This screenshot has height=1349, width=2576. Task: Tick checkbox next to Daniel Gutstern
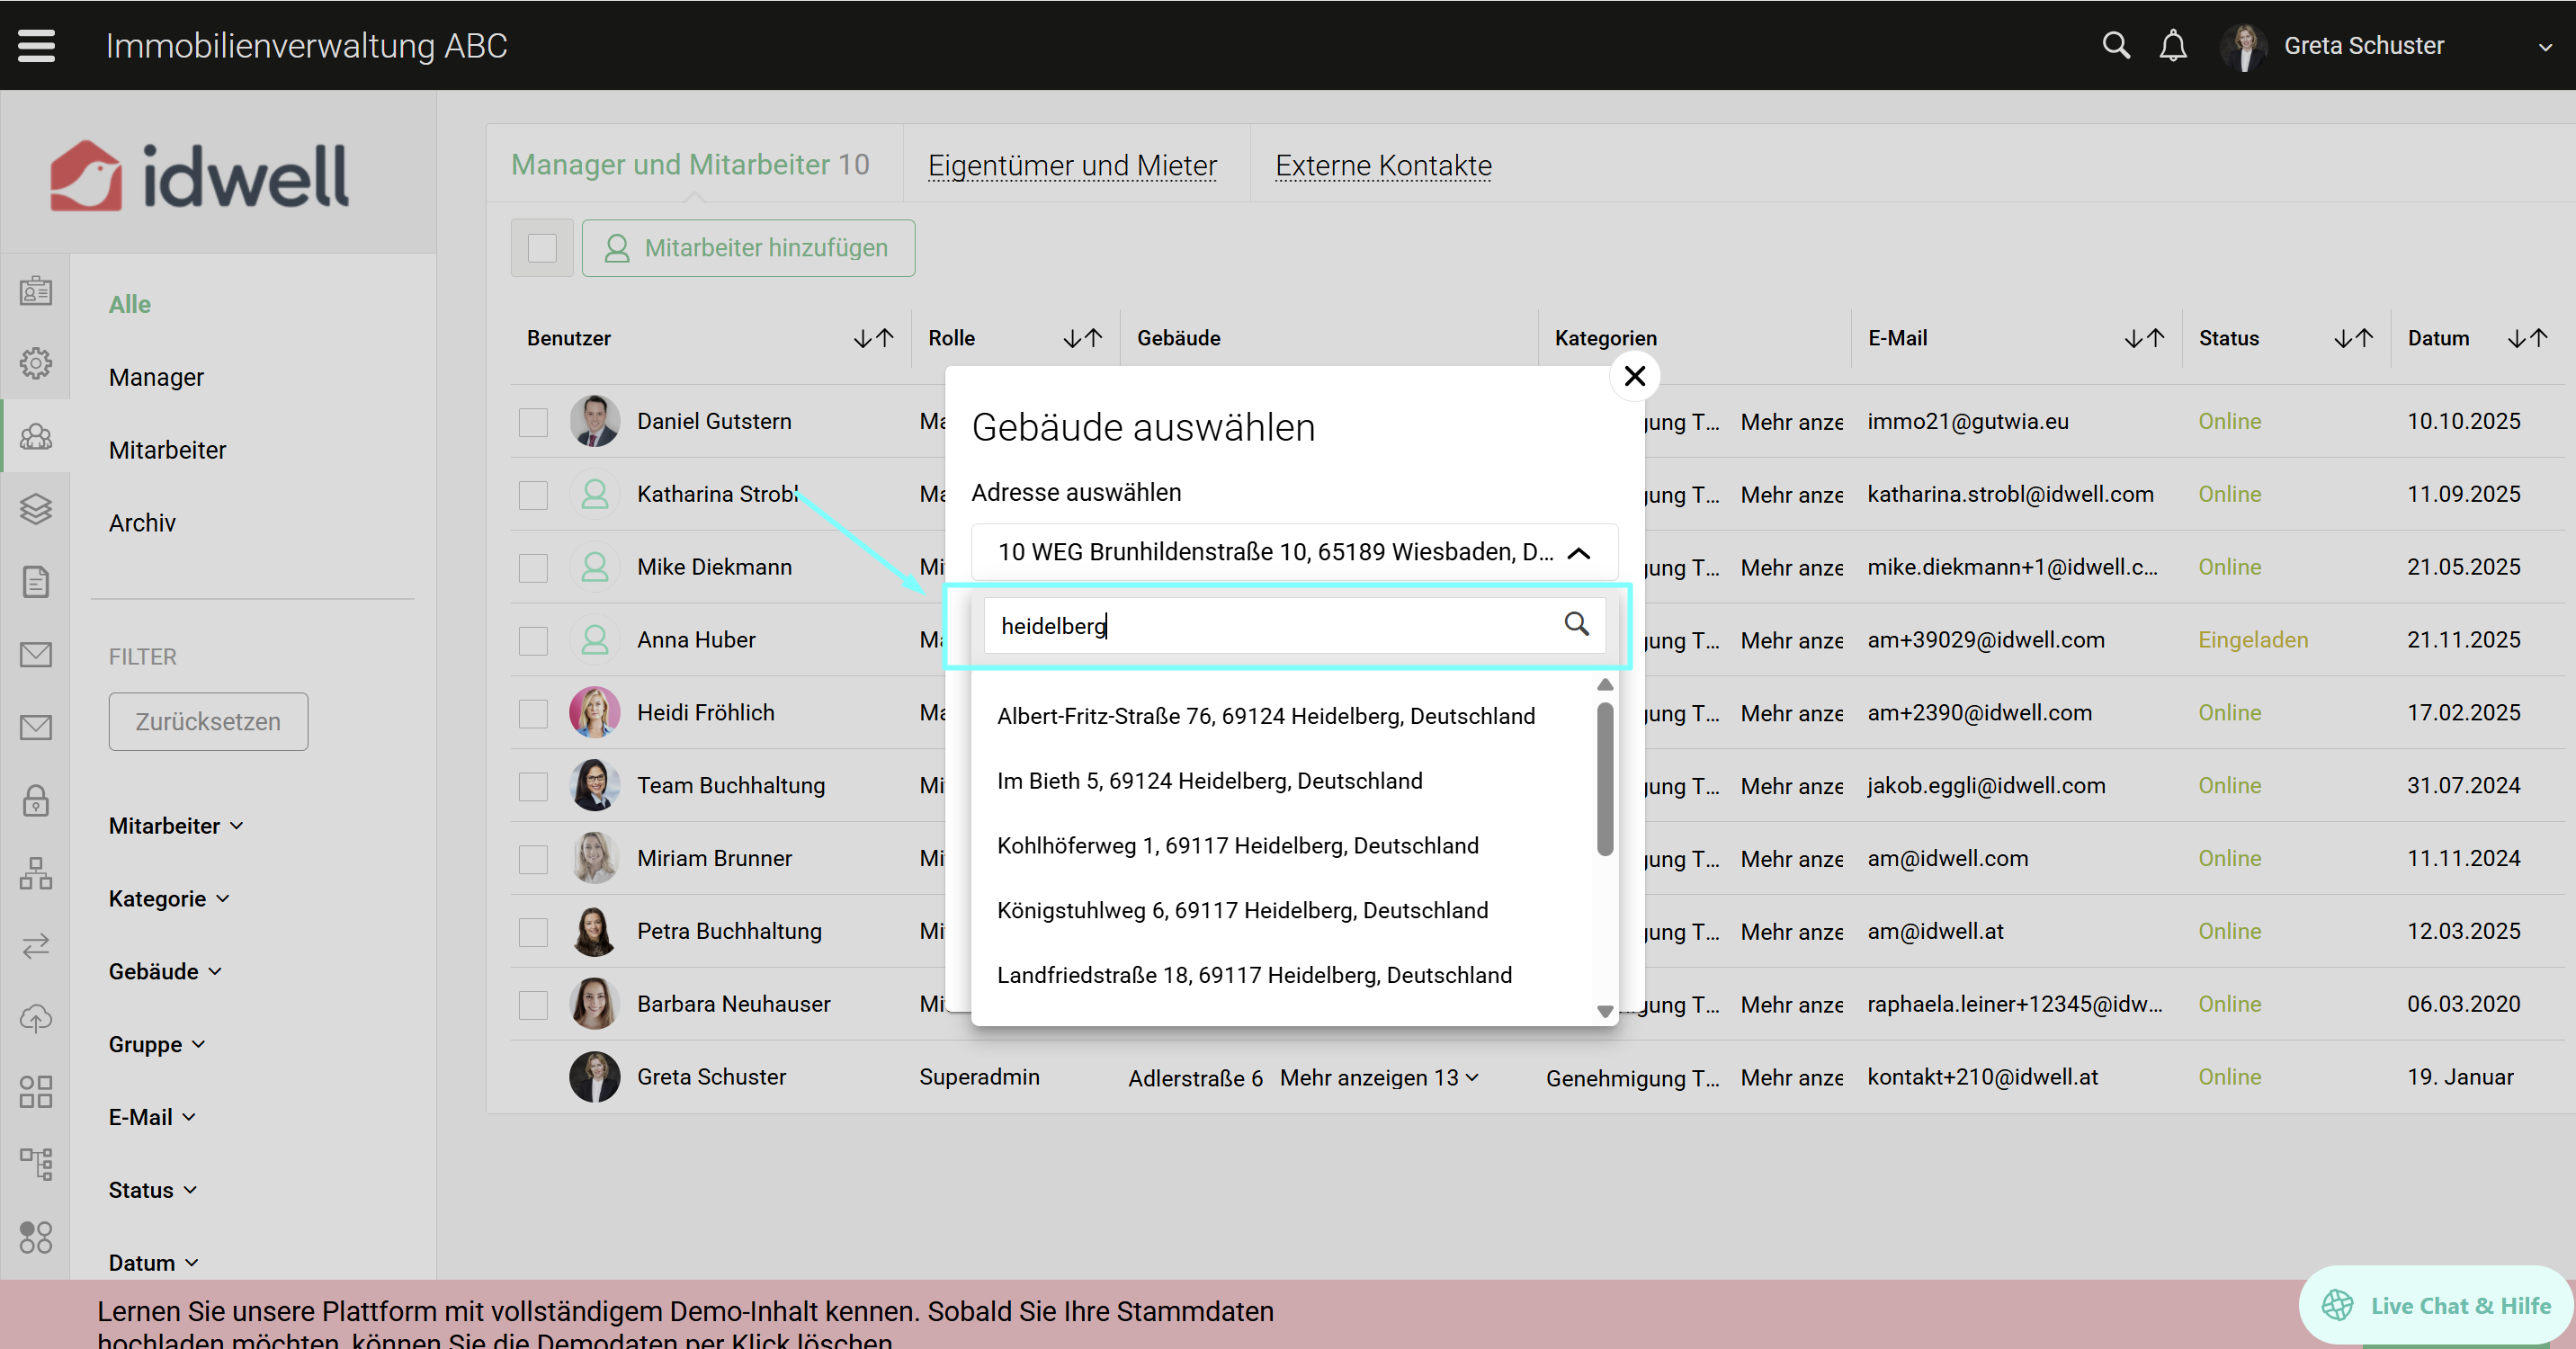(x=533, y=422)
